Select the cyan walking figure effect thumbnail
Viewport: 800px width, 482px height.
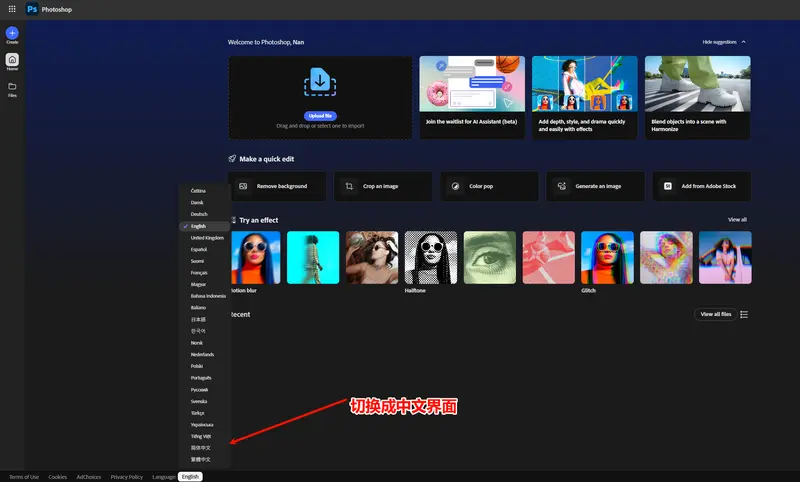pyautogui.click(x=313, y=258)
